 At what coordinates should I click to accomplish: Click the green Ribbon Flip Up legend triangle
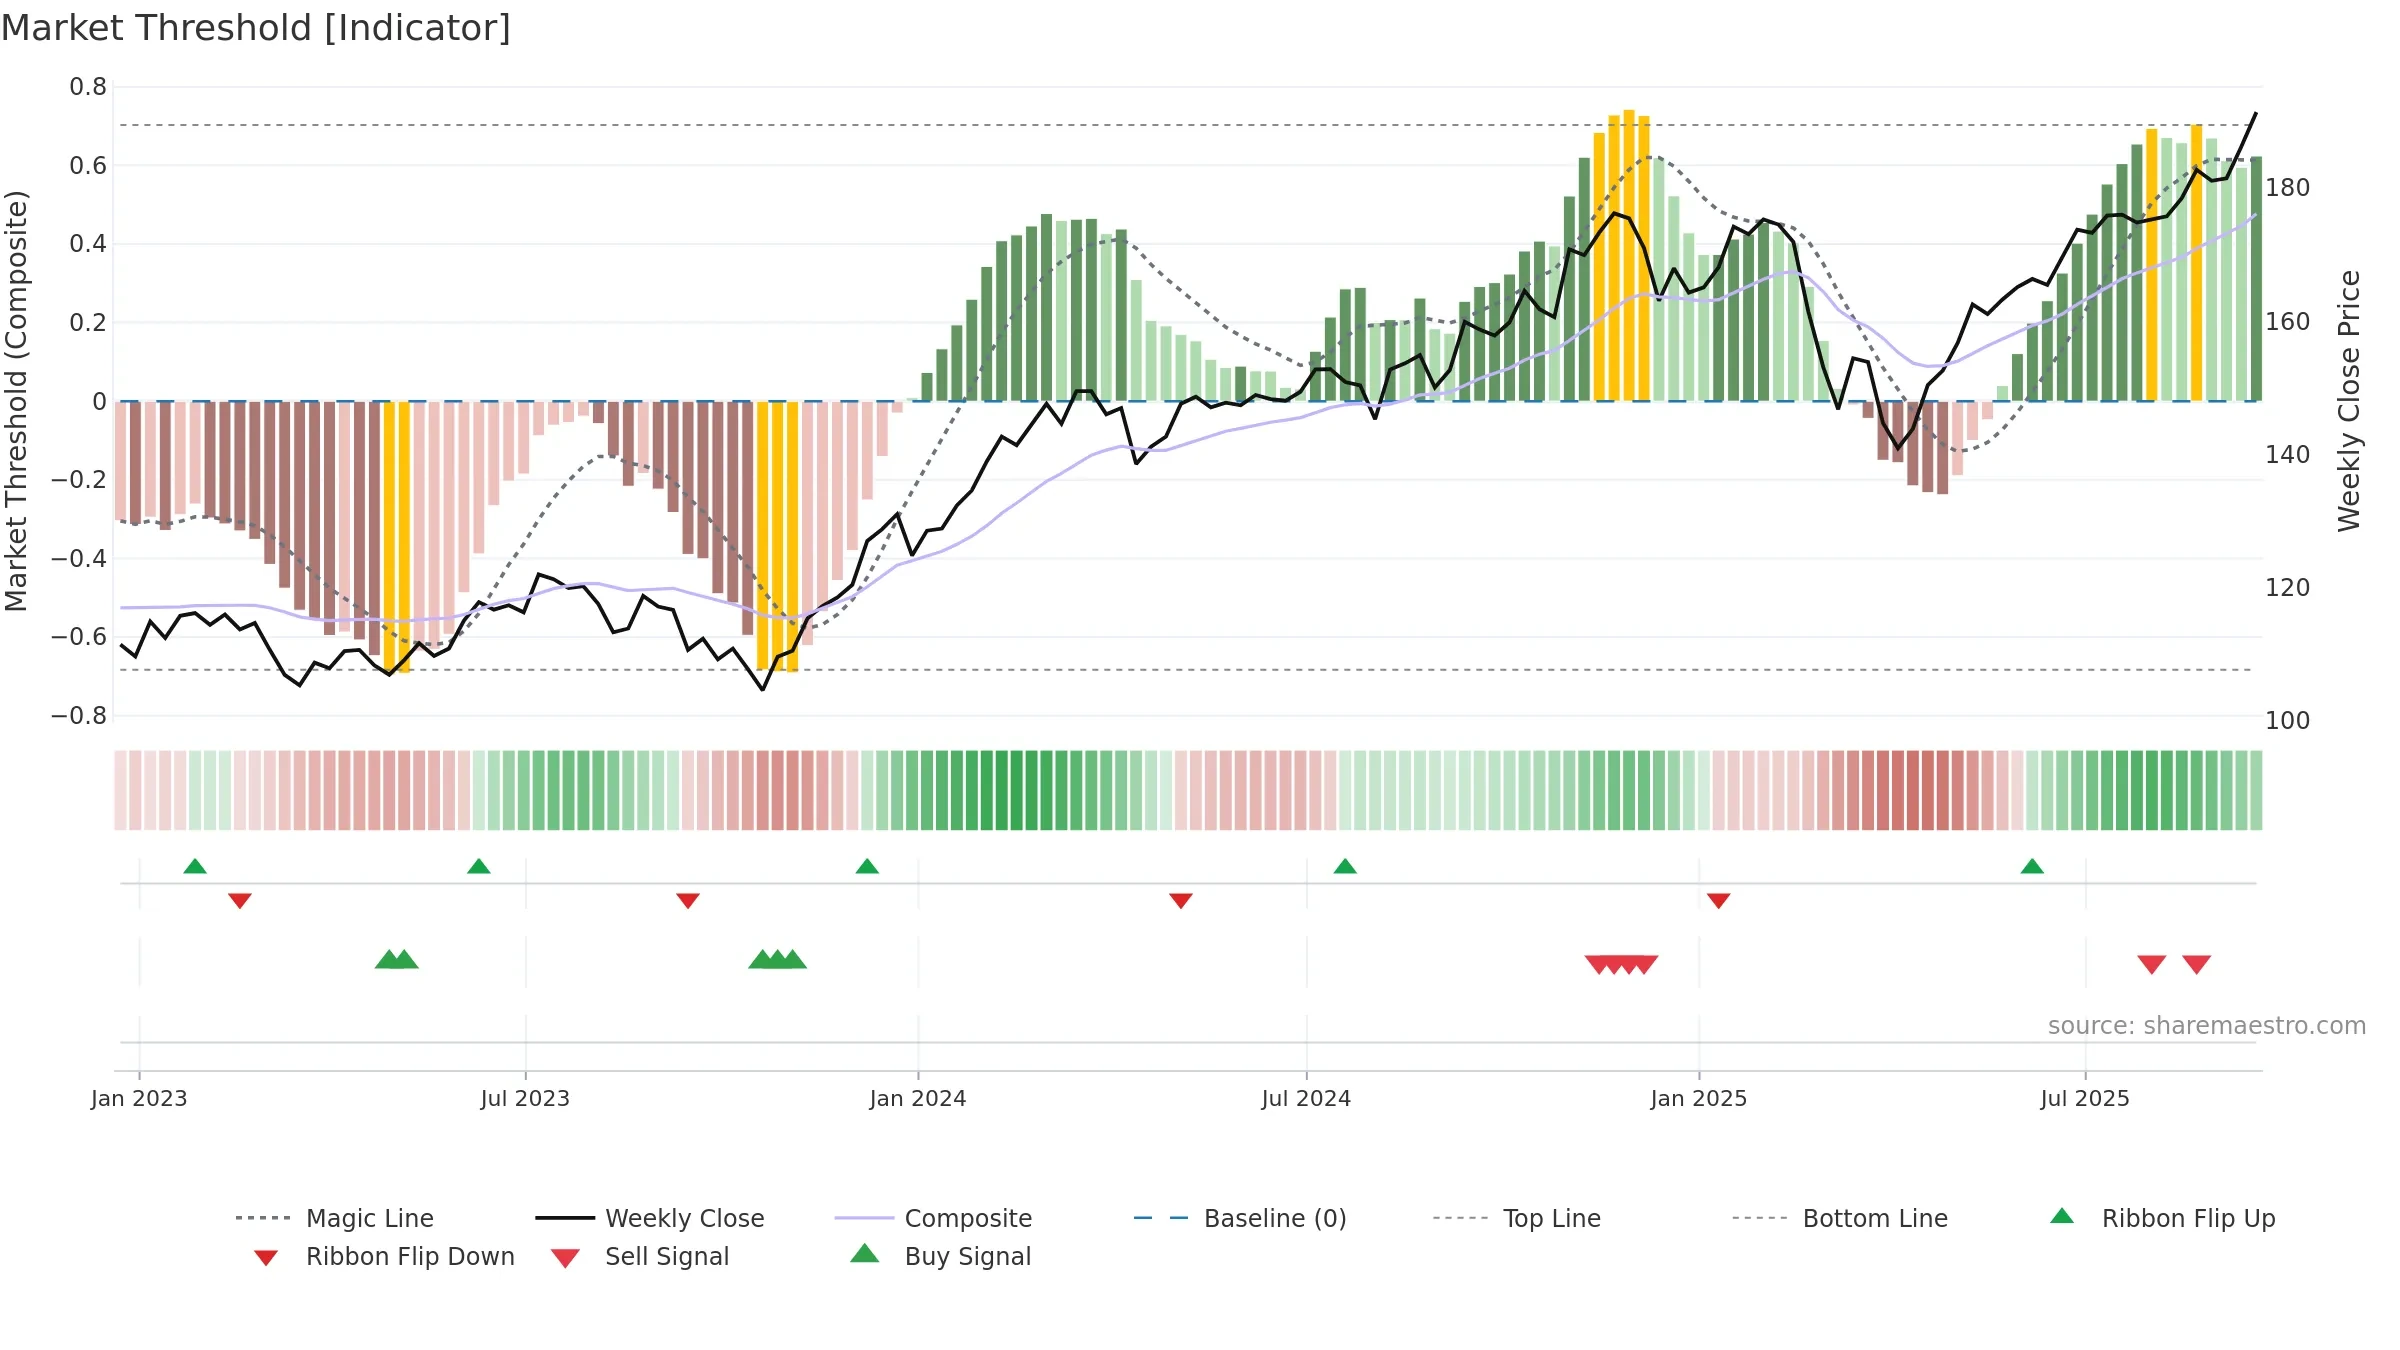tap(2062, 1216)
